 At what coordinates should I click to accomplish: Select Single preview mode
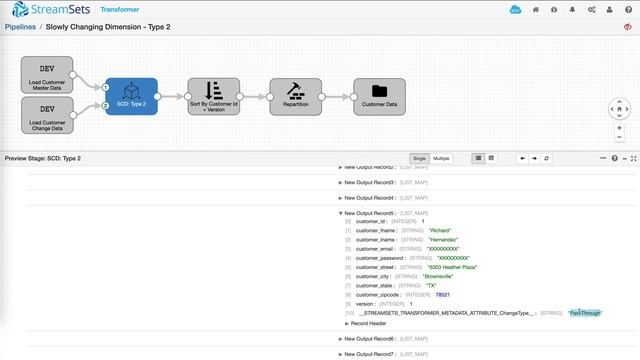[419, 158]
